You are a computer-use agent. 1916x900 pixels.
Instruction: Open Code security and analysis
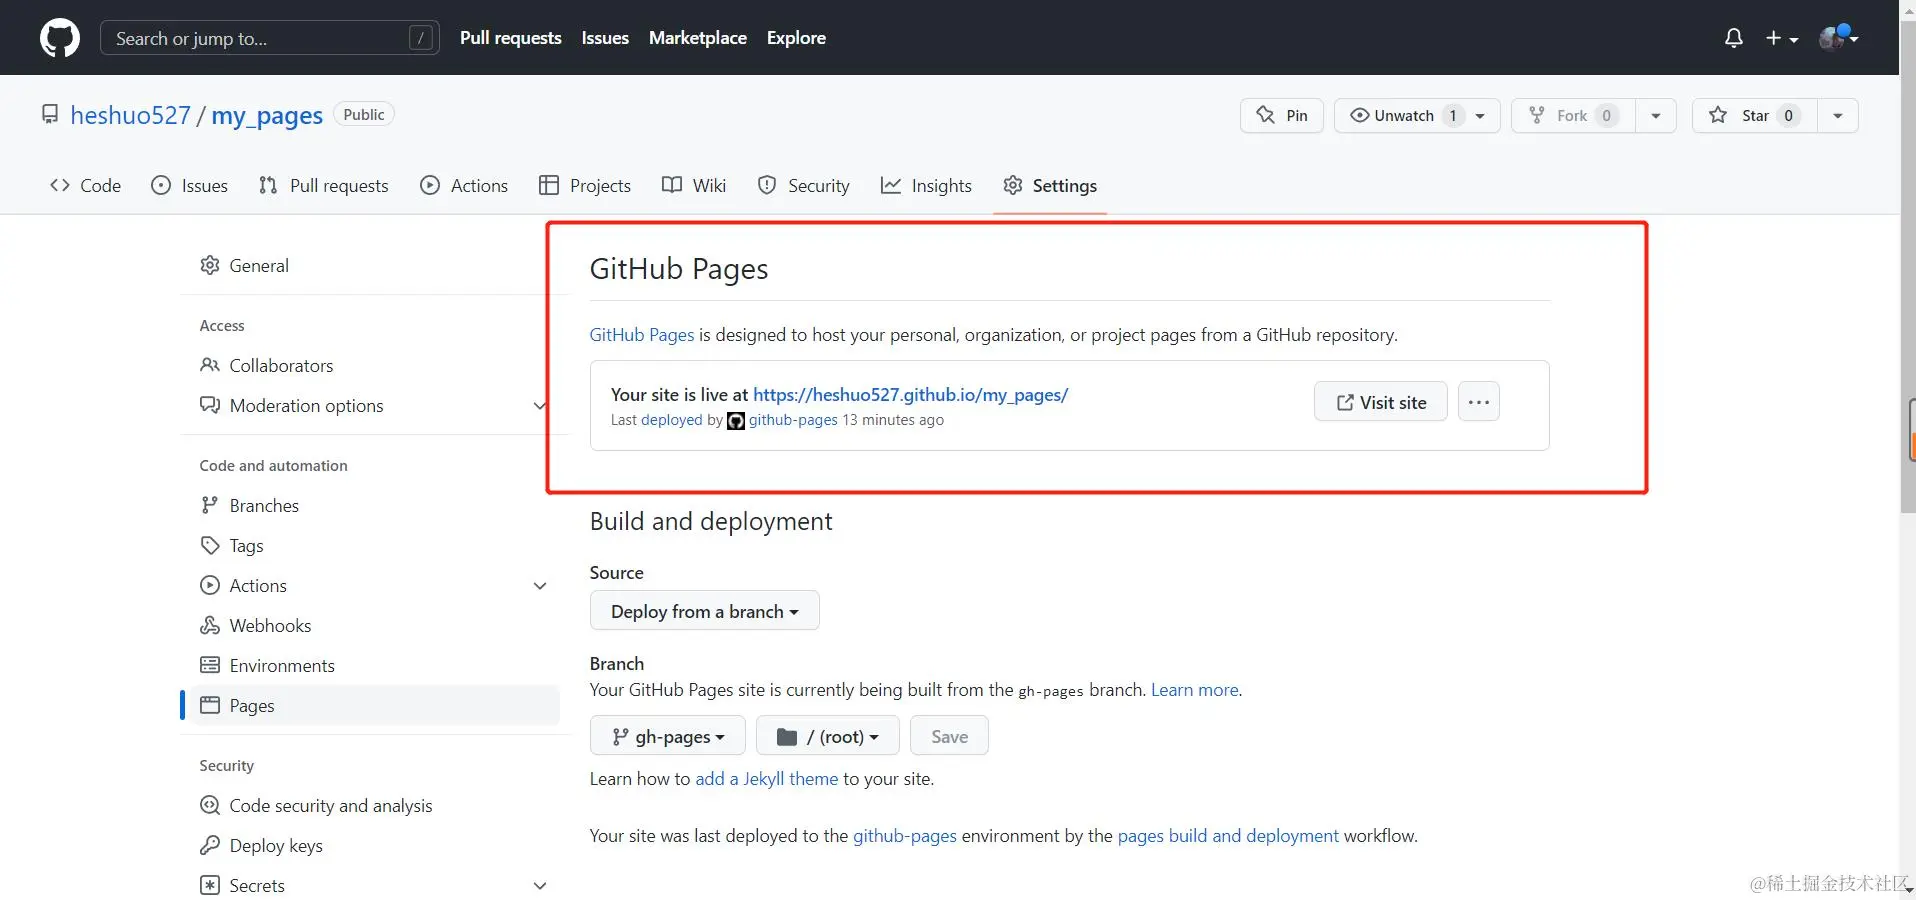coord(370,806)
